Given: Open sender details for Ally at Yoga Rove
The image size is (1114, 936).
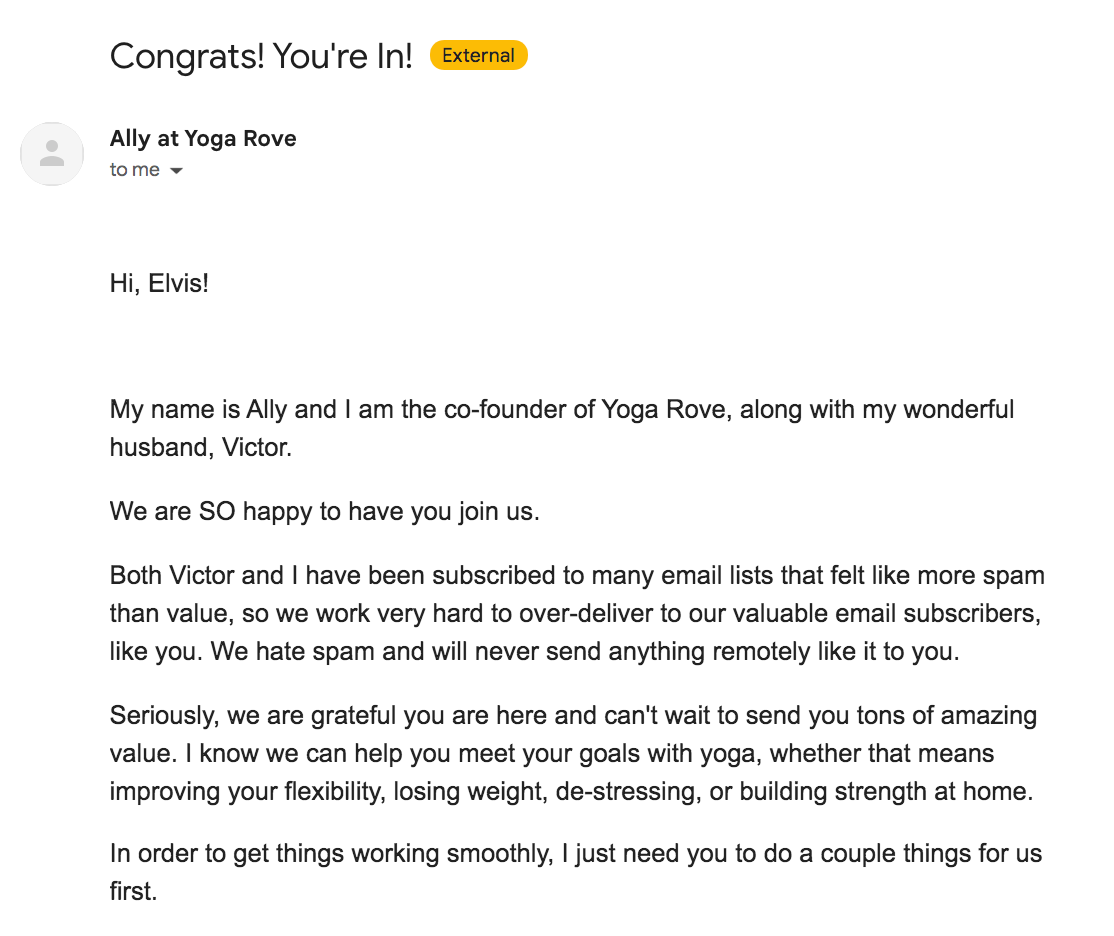Looking at the screenshot, I should pos(202,138).
